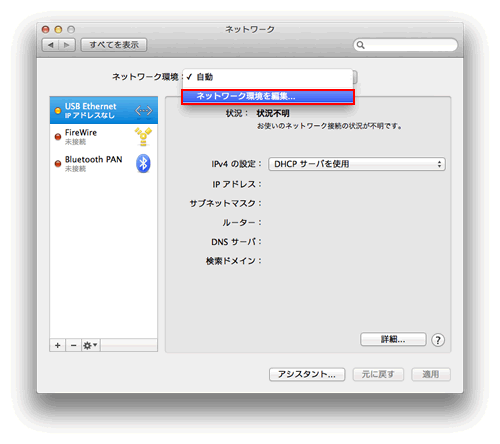Image resolution: width=500 pixels, height=444 pixels.
Task: Click the DNS サーバ label
Action: 236,242
